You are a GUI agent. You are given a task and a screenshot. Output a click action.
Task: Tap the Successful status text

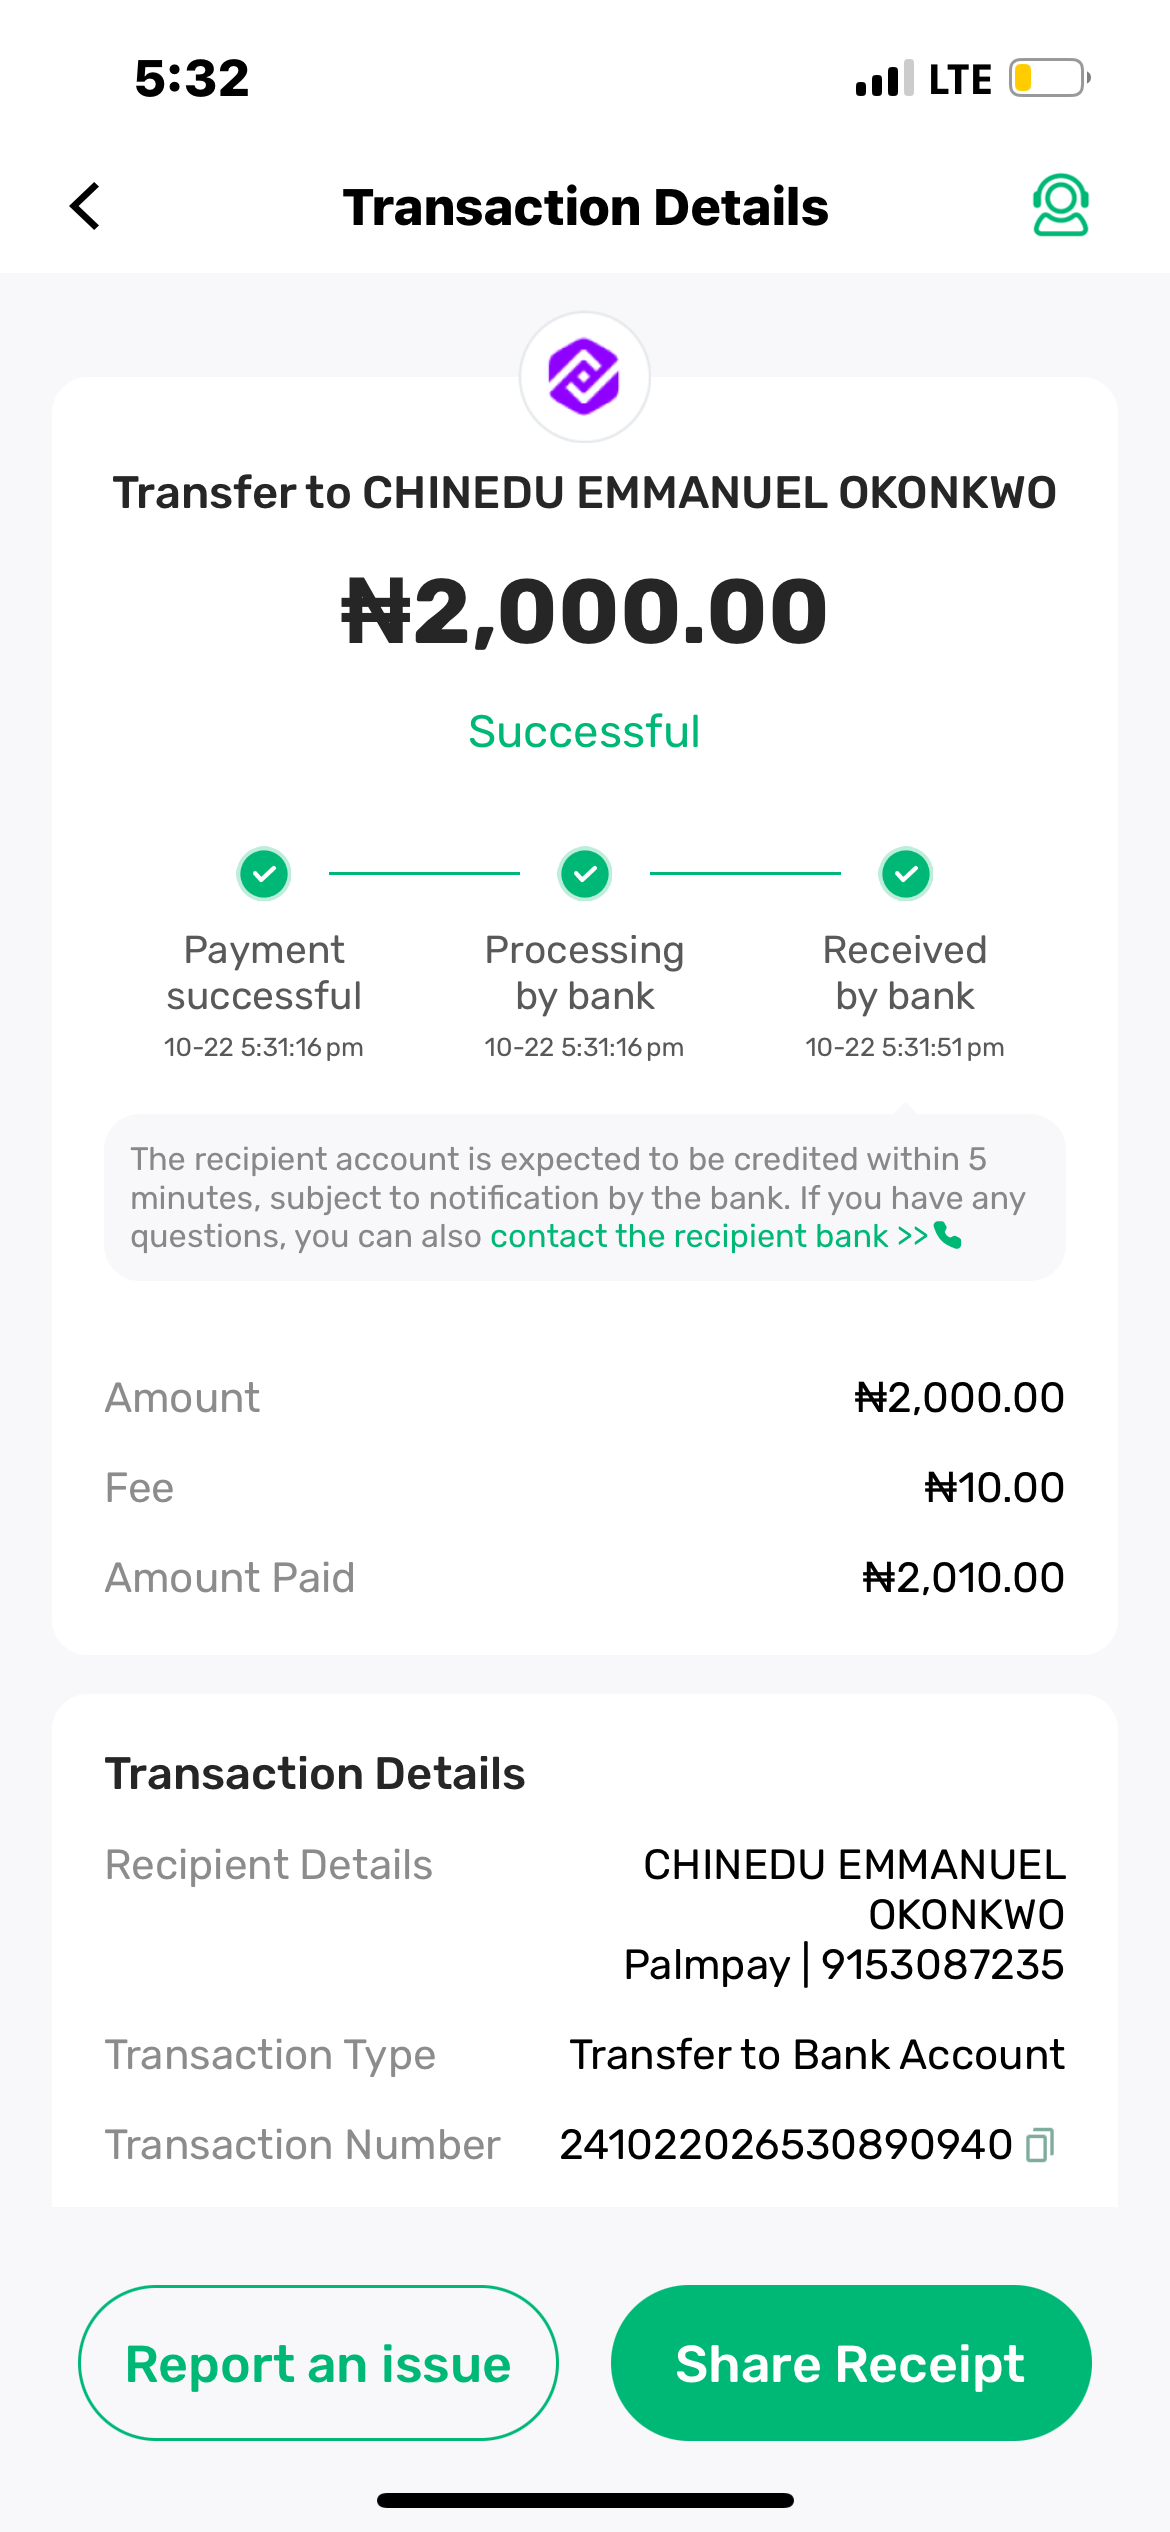point(585,732)
